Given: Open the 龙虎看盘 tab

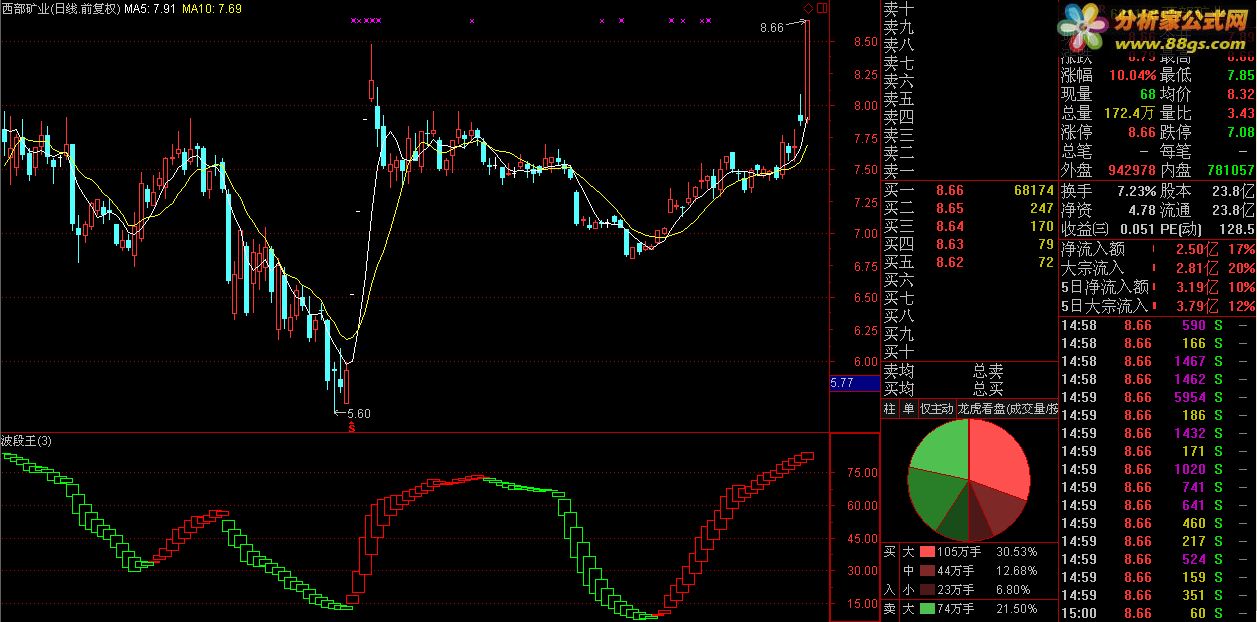Looking at the screenshot, I should coord(1007,408).
